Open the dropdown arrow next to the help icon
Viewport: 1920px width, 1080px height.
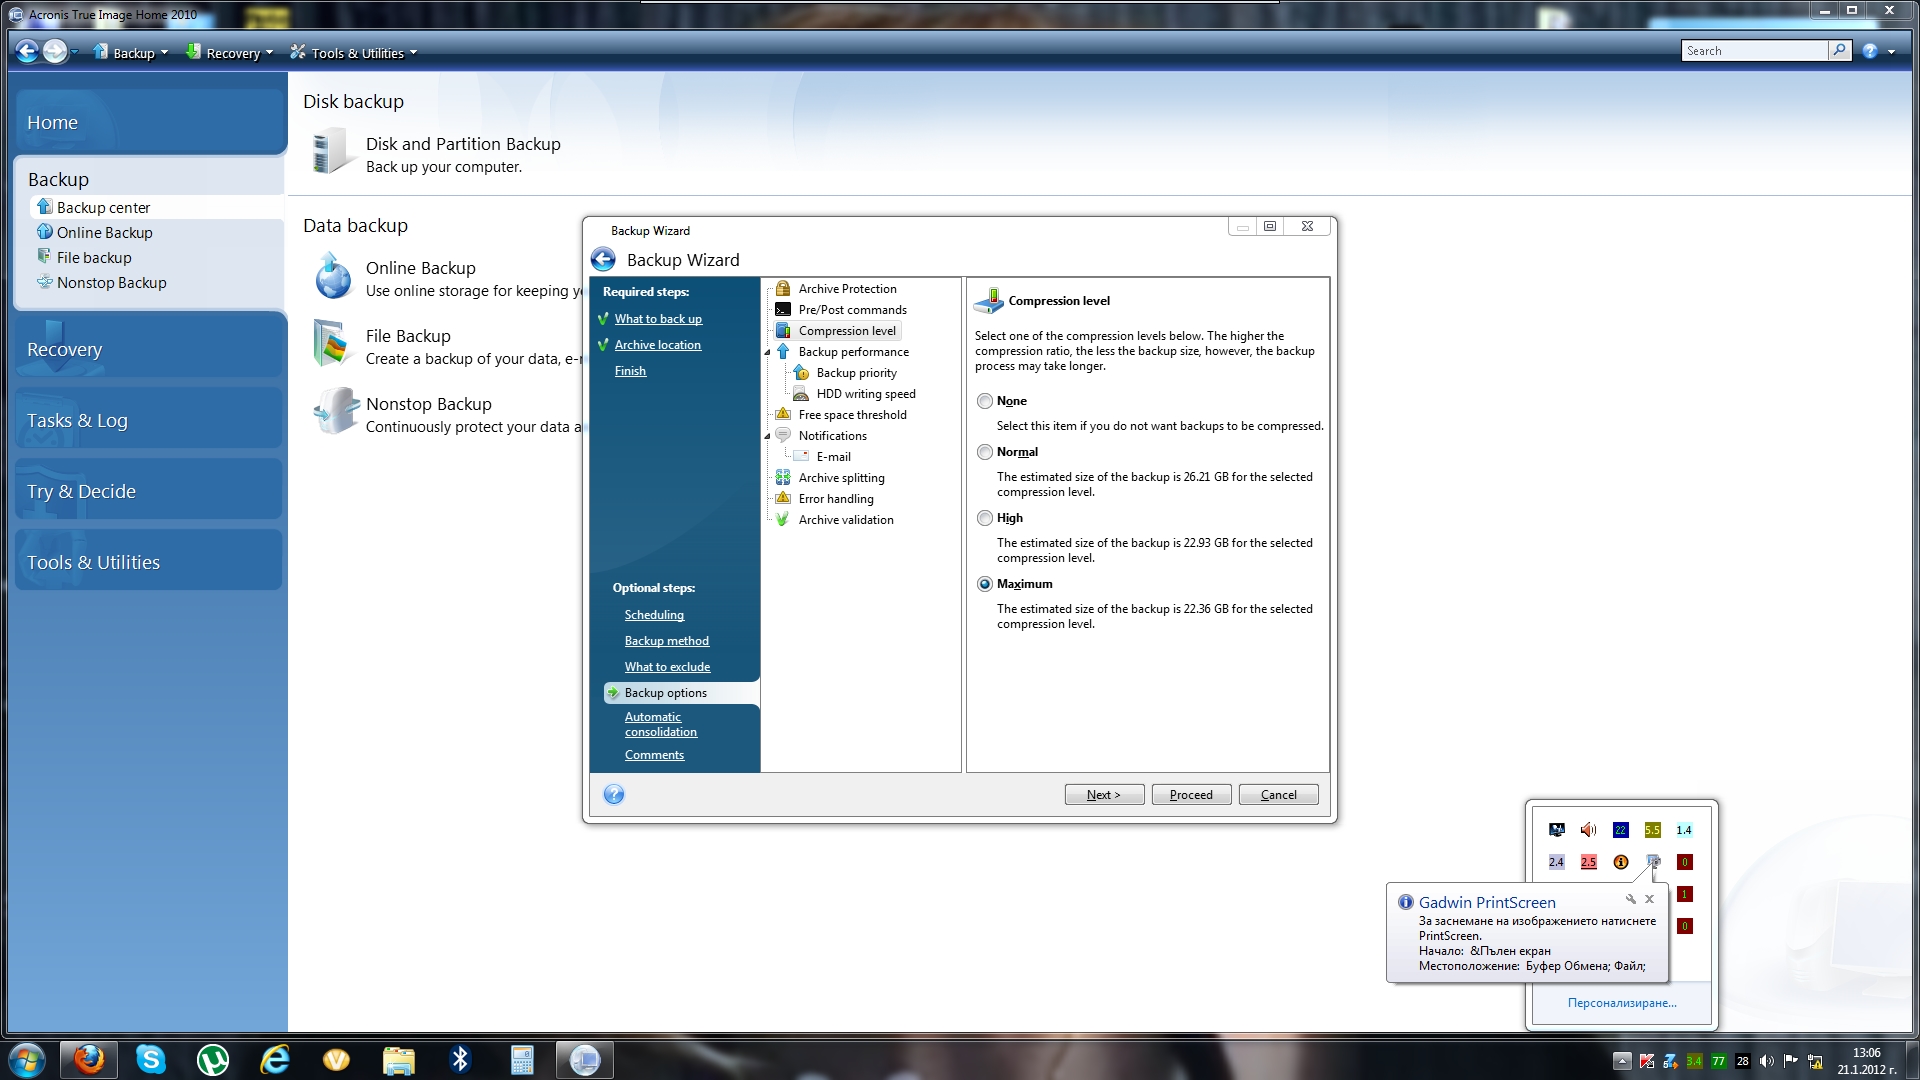click(1891, 52)
